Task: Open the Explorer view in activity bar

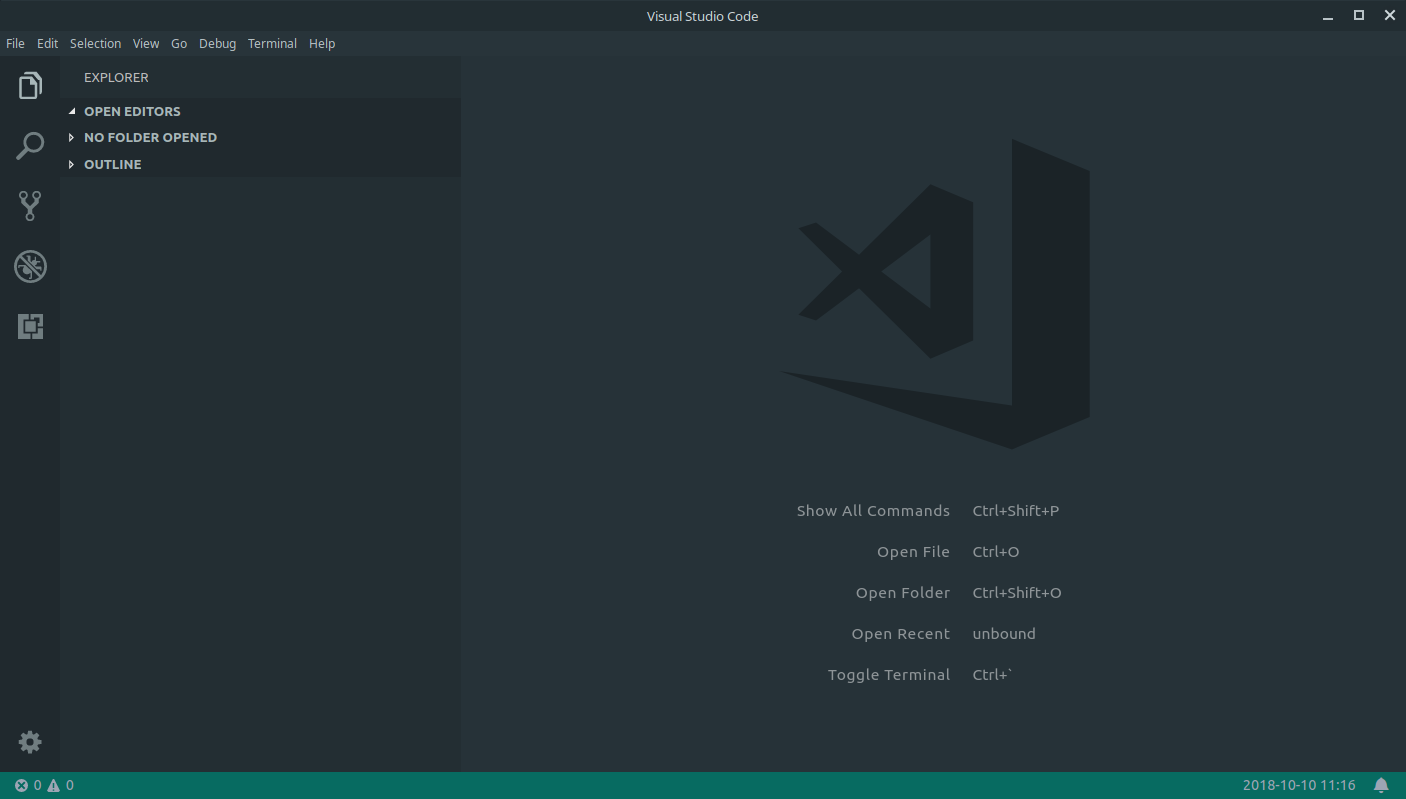Action: click(x=30, y=86)
